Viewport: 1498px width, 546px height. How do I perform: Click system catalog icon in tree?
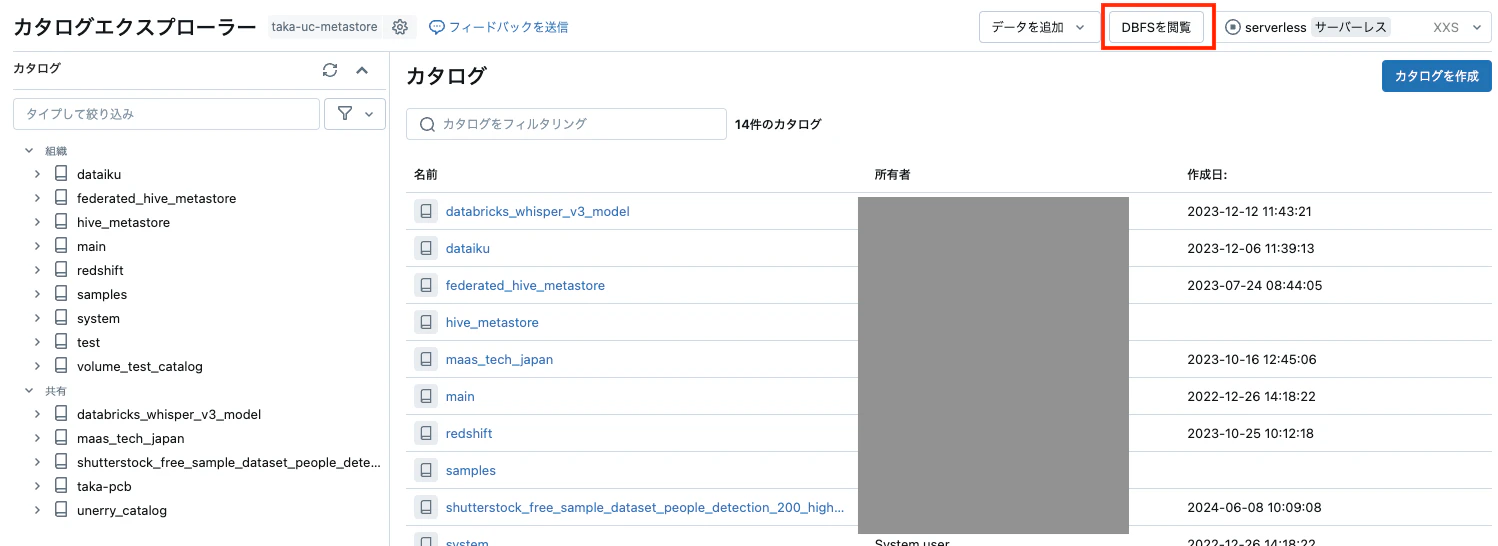61,318
